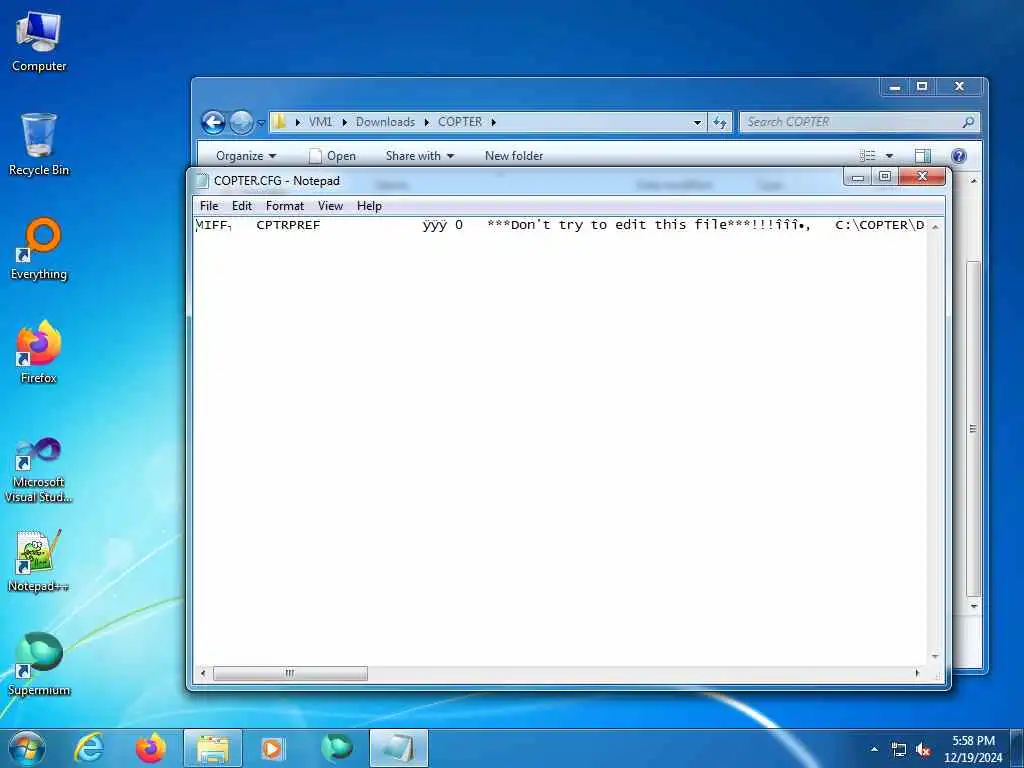Expand the arrow after COPTER in the address bar

(494, 122)
